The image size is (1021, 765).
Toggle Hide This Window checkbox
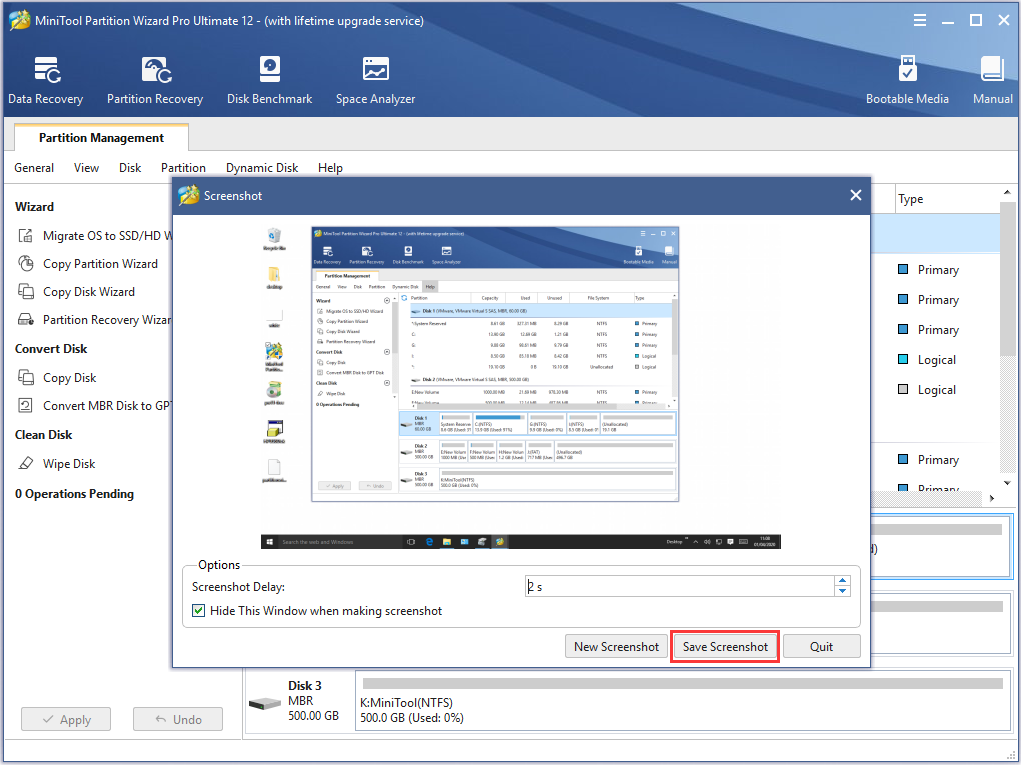[x=199, y=611]
